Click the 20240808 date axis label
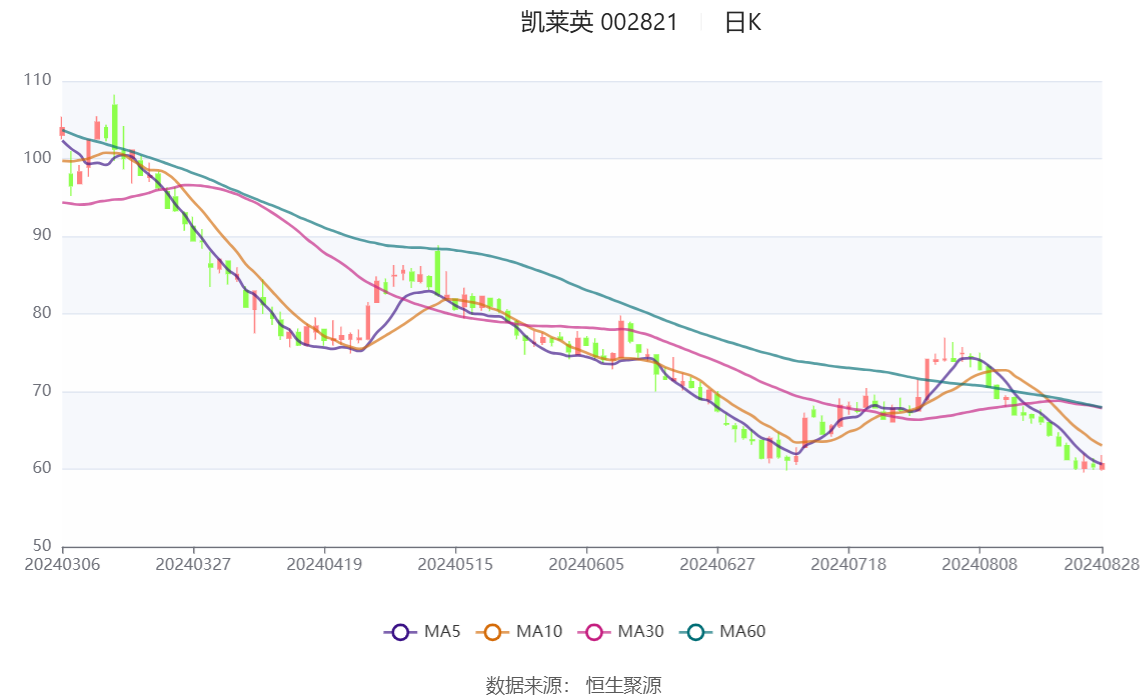This screenshot has width=1147, height=699. pos(979,564)
